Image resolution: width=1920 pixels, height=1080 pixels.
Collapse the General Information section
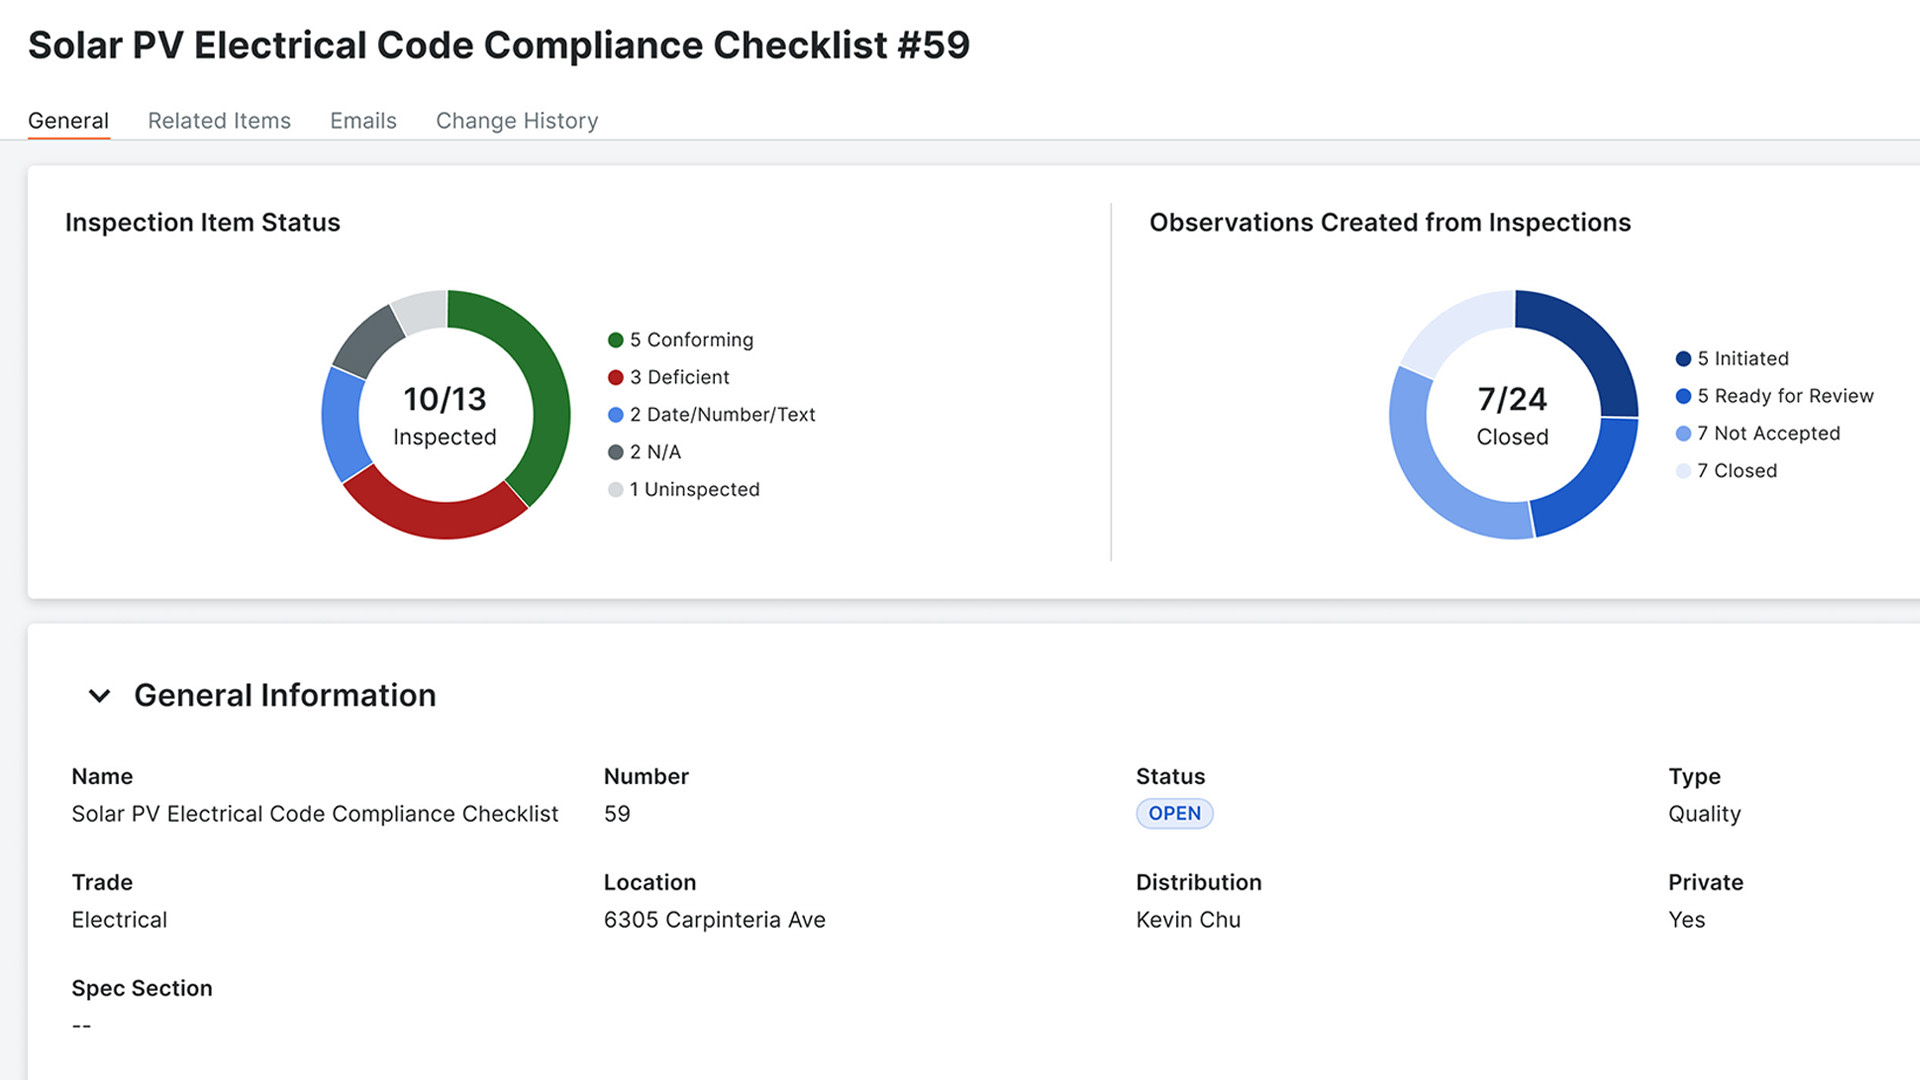tap(100, 696)
